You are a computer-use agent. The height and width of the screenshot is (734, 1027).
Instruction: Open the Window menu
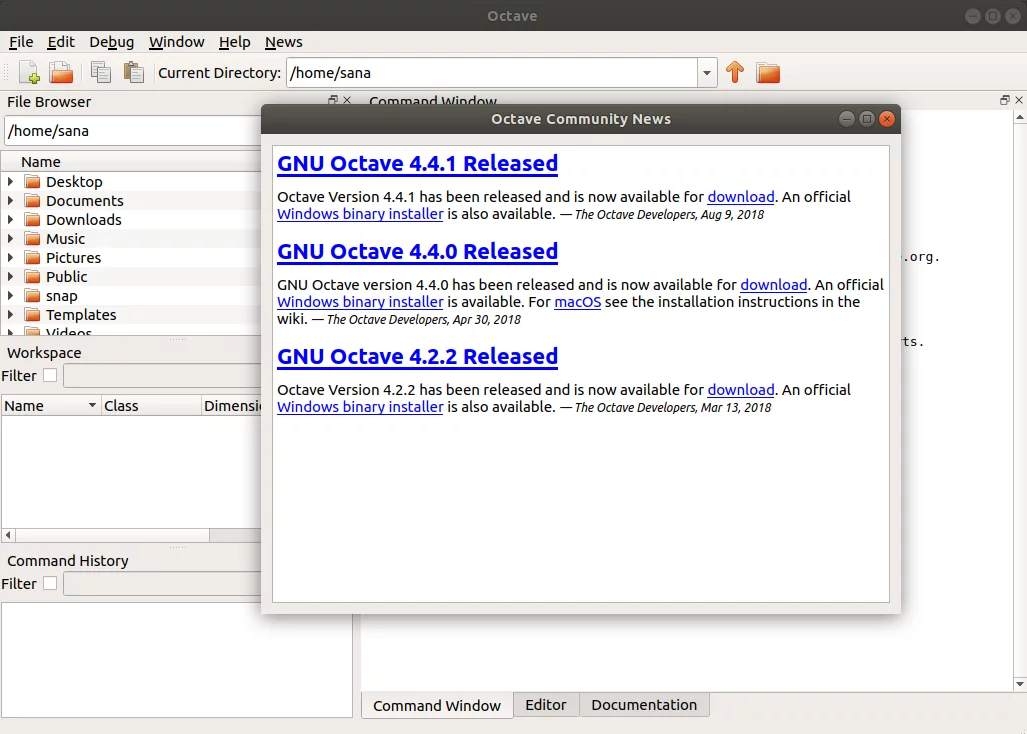click(177, 42)
